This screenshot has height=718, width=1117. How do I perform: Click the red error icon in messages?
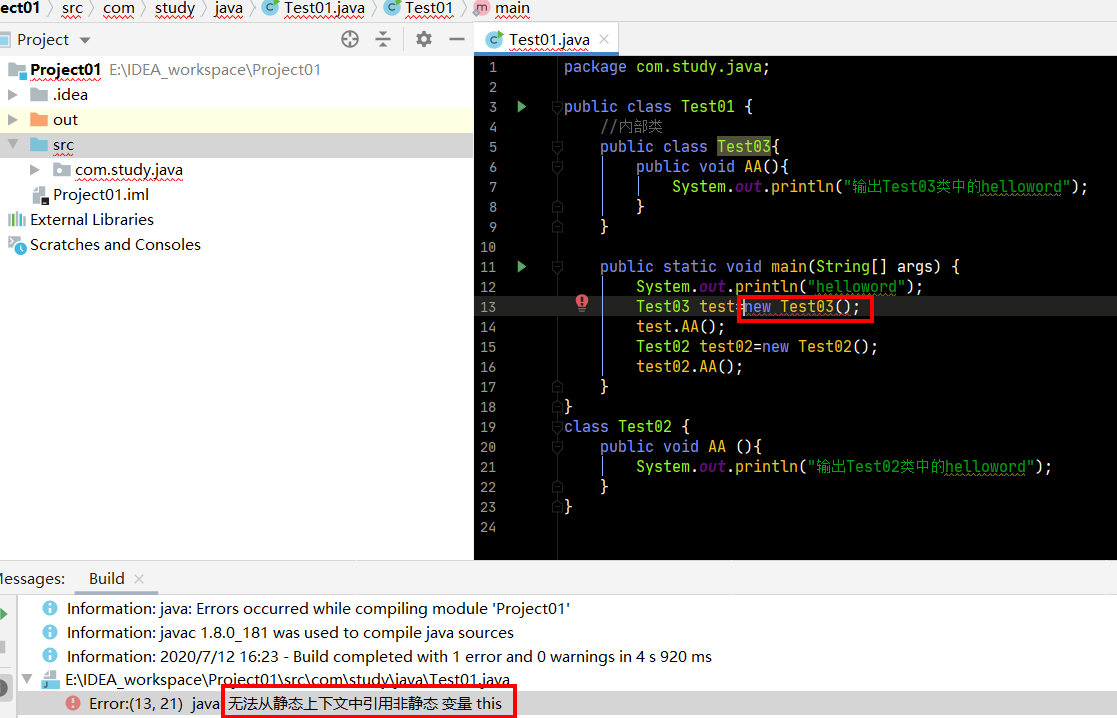73,703
